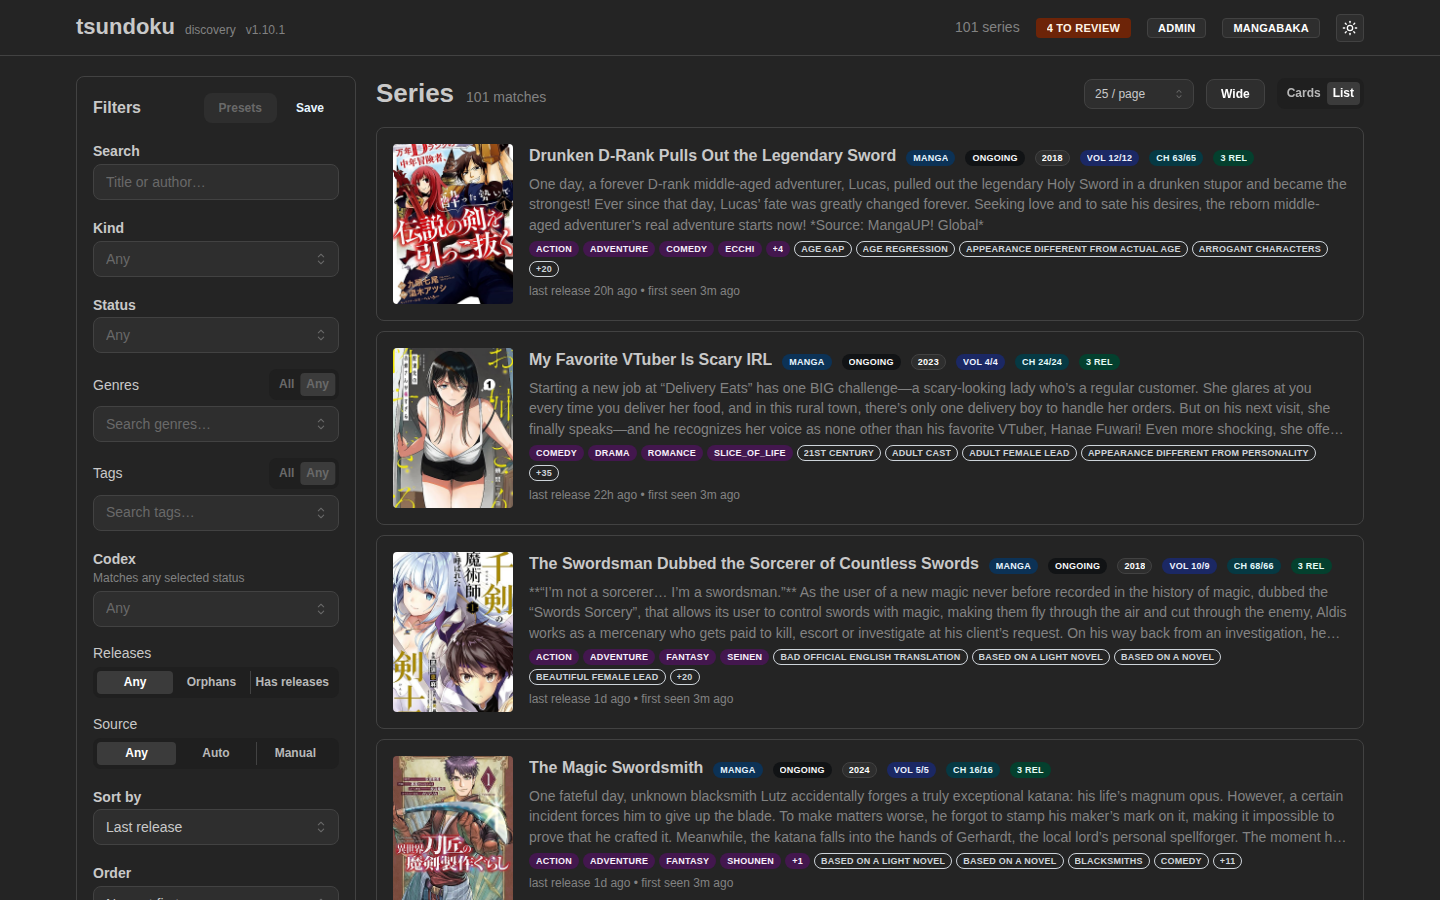Click the 101 series count
Screen dimensions: 1440x900
point(987,27)
